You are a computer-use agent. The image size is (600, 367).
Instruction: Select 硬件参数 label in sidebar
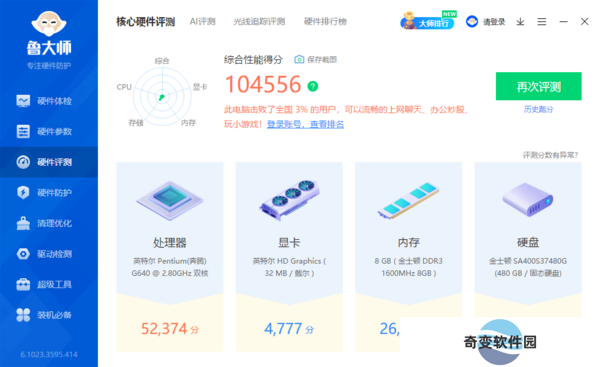(54, 132)
